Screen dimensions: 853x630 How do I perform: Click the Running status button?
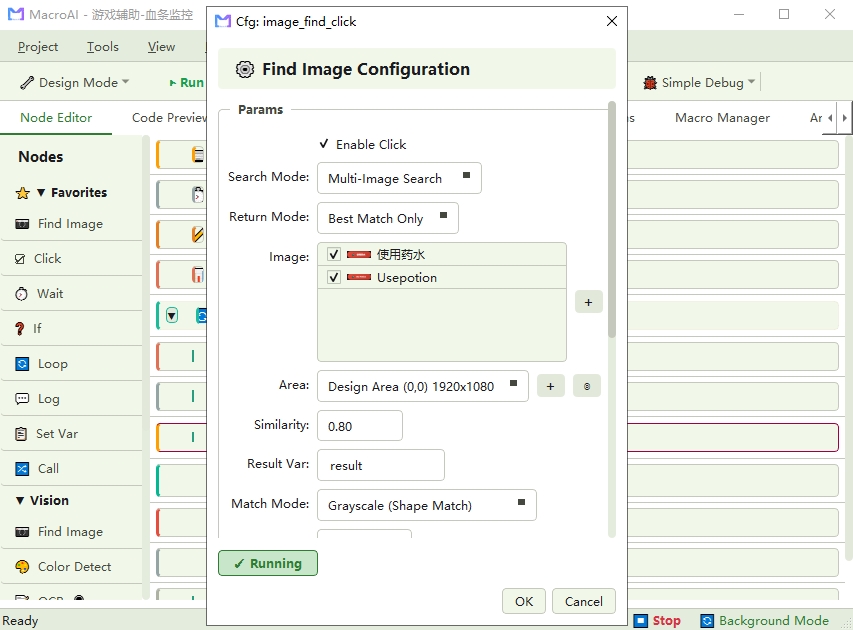click(x=268, y=563)
